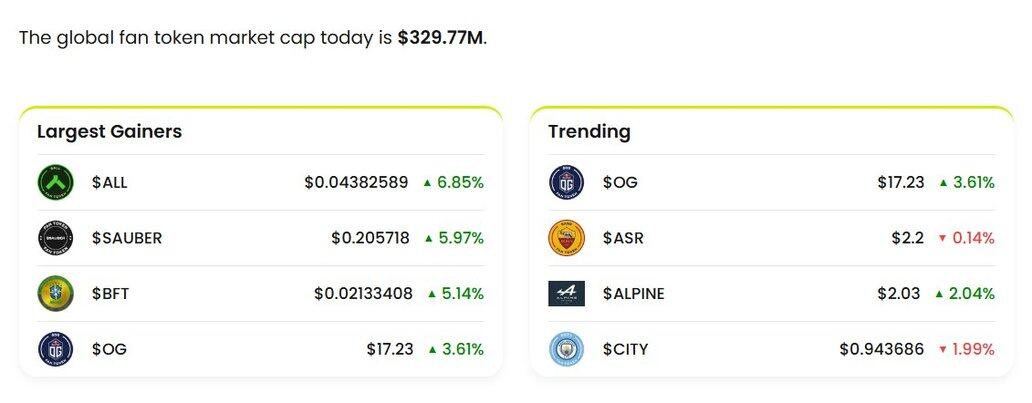Click the $ALL fan token logo icon
This screenshot has width=1032, height=403.
point(55,182)
